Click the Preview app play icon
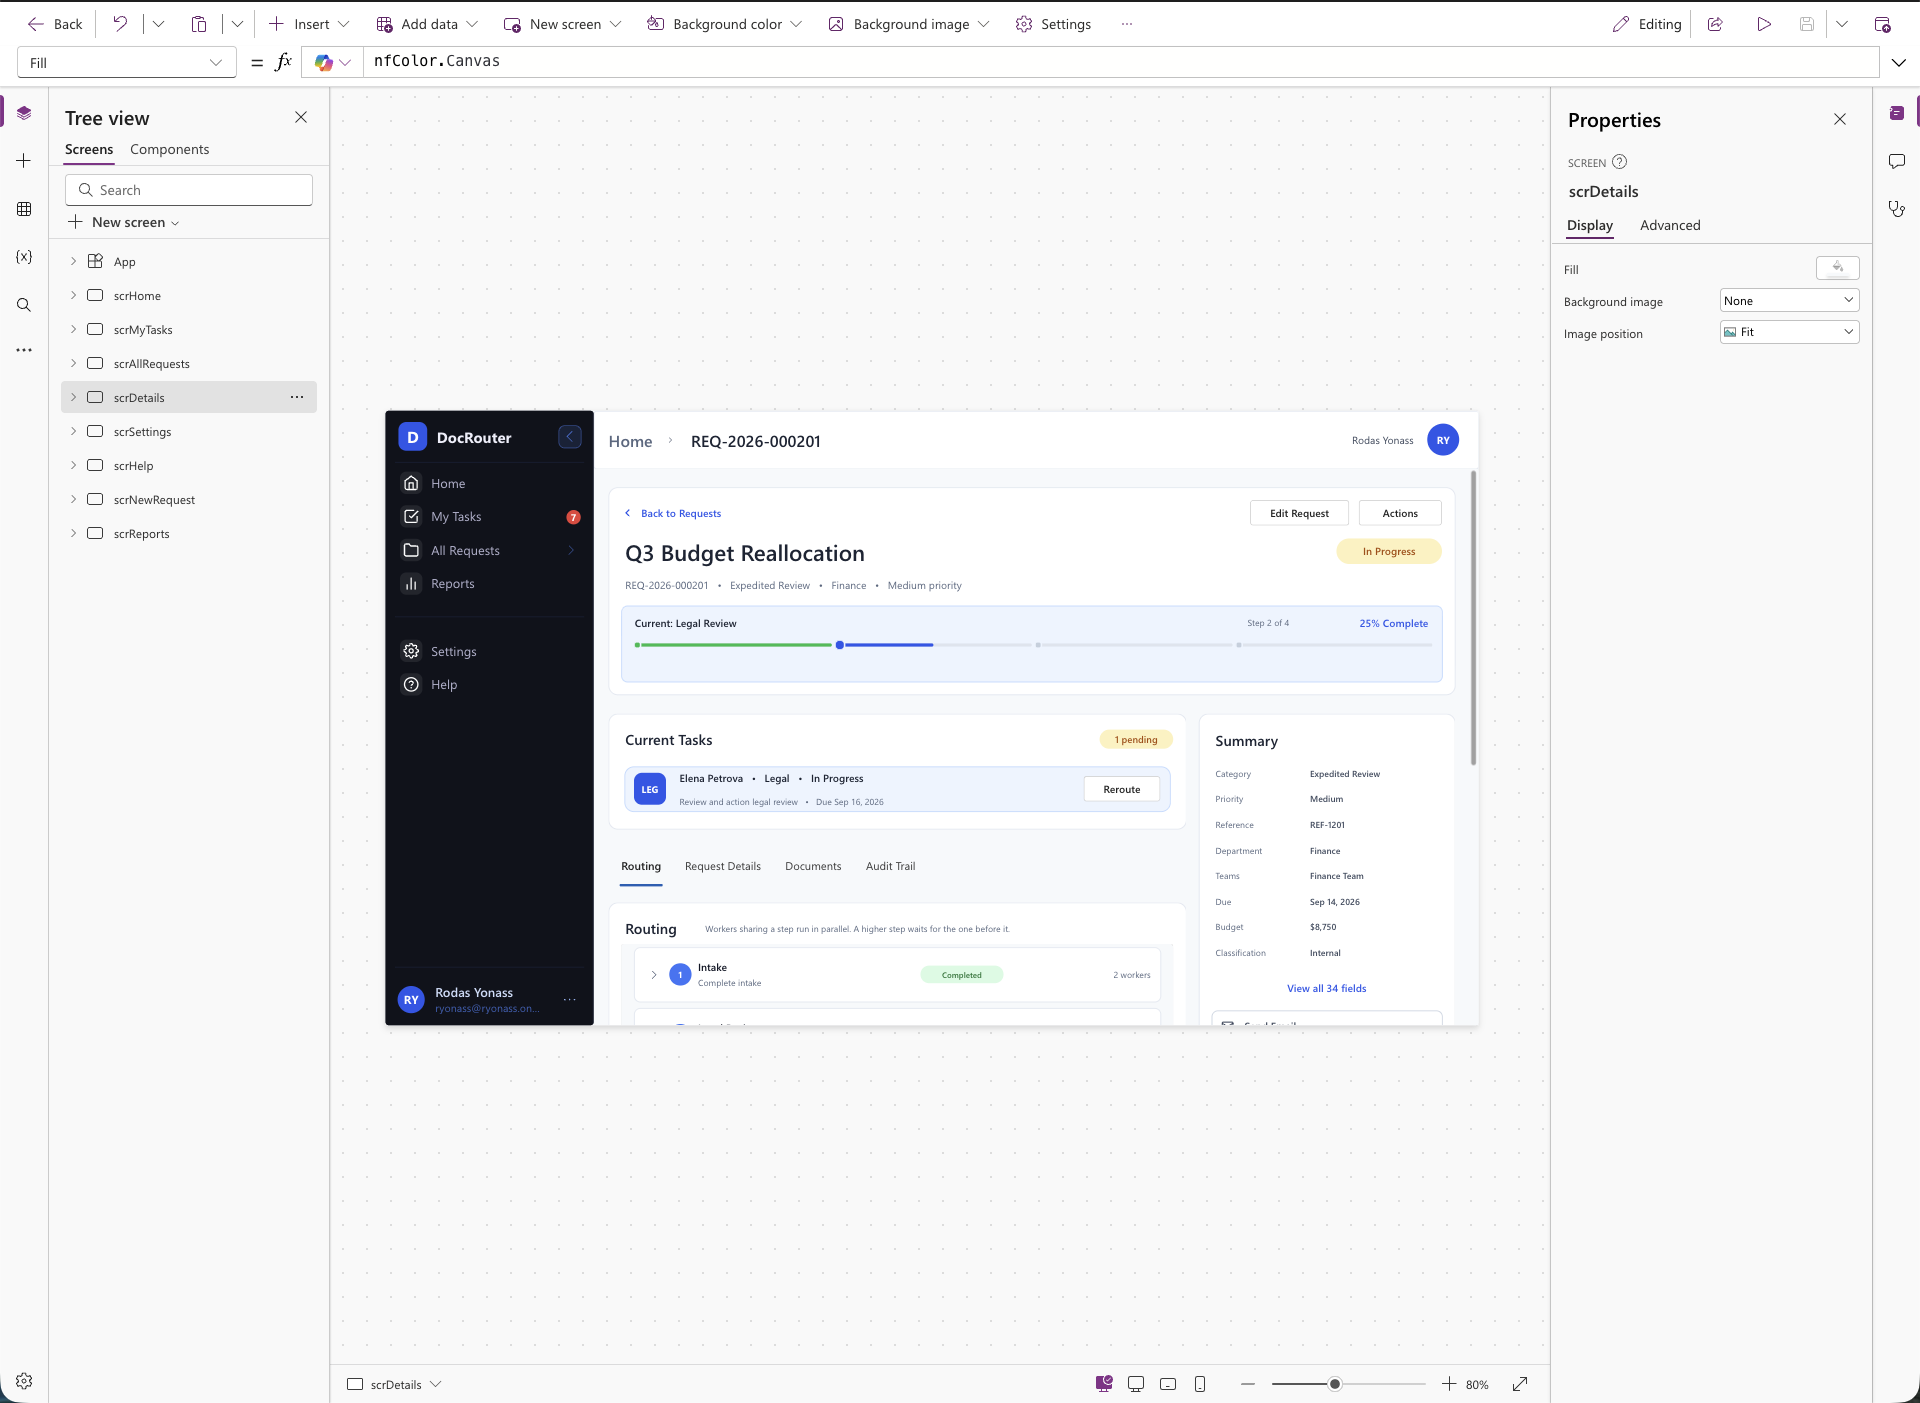The image size is (1920, 1403). tap(1764, 24)
